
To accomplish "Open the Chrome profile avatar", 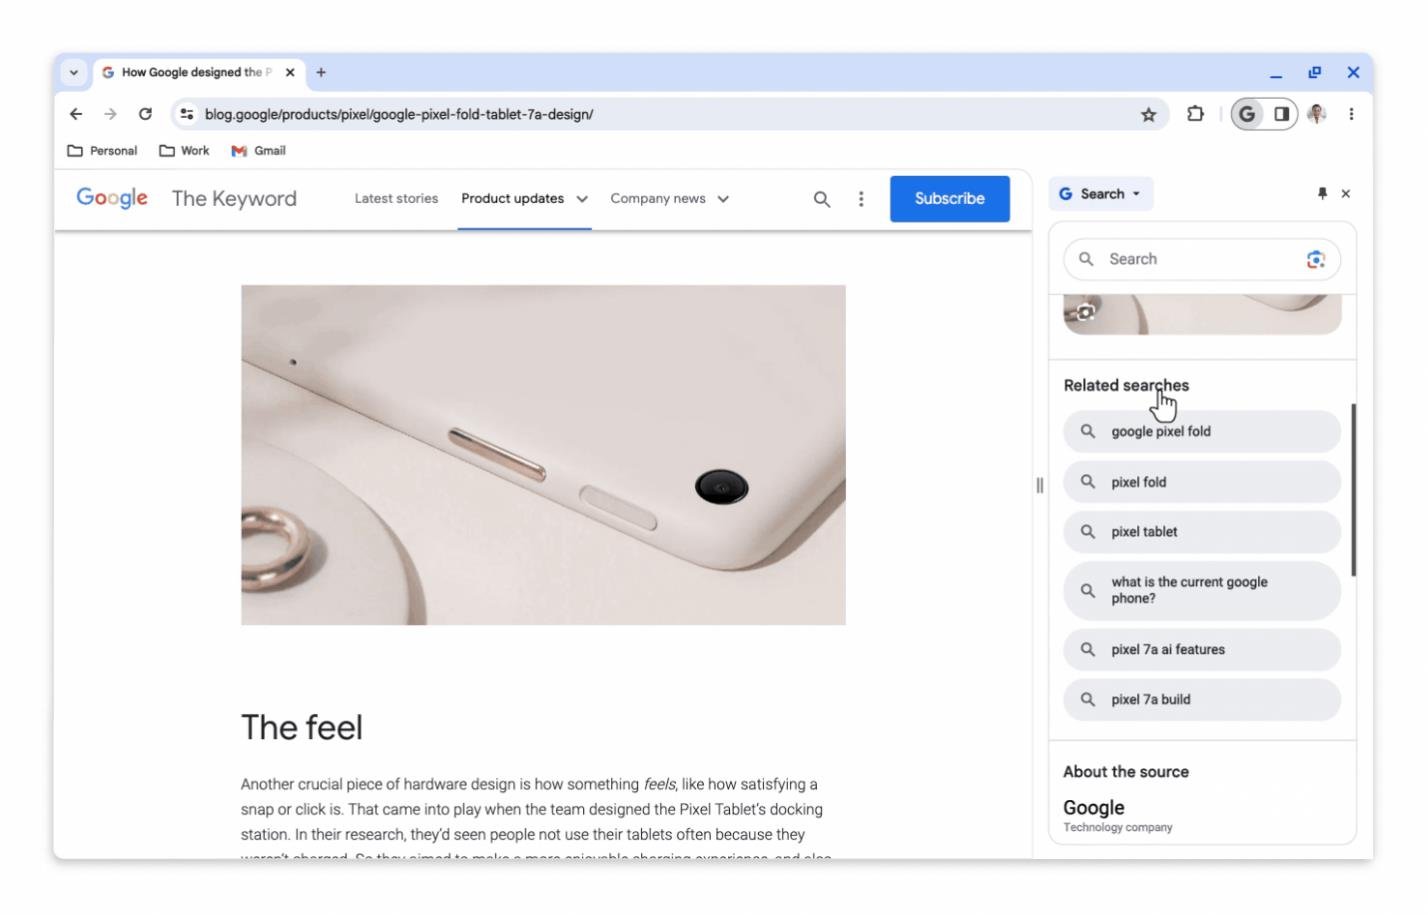I will [1317, 114].
